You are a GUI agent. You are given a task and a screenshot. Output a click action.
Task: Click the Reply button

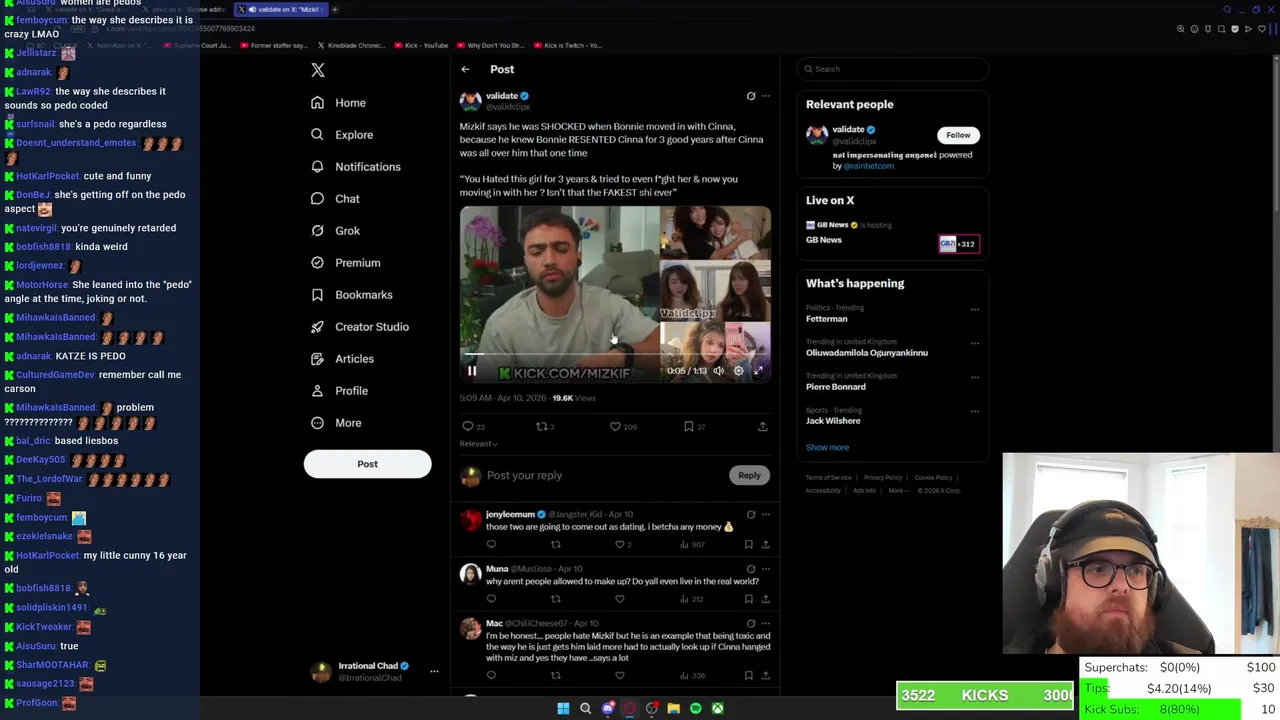point(749,476)
